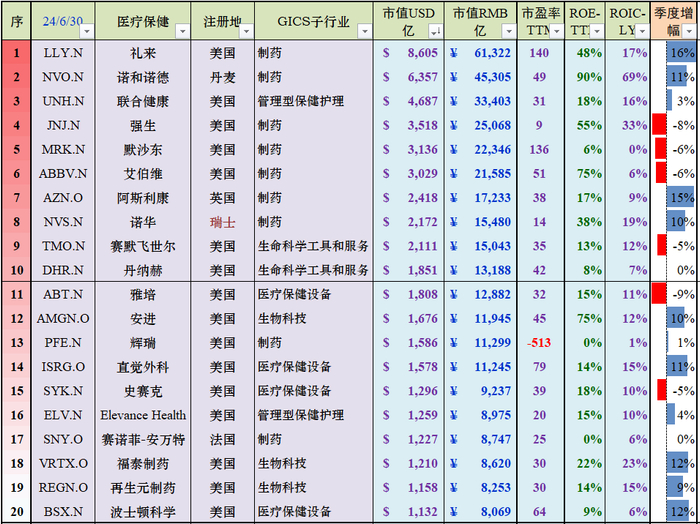Viewport: 700px width, 524px height.
Task: Select registration cell 丹麦
Action: click(222, 77)
